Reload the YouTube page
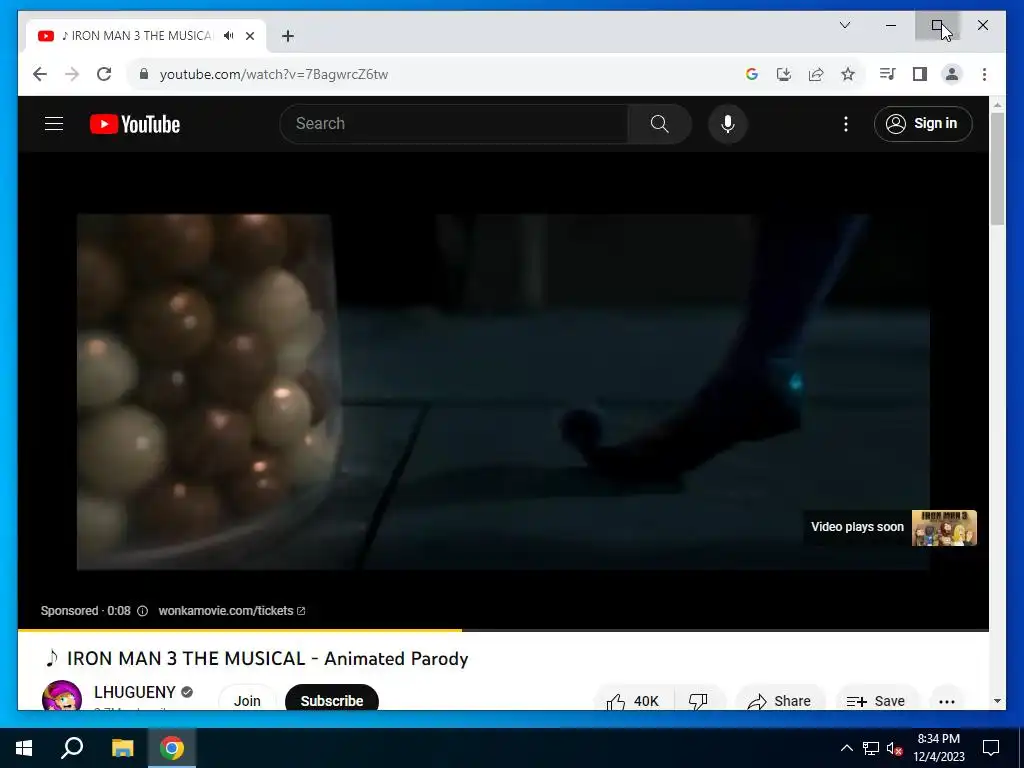Image resolution: width=1024 pixels, height=768 pixels. coord(104,74)
